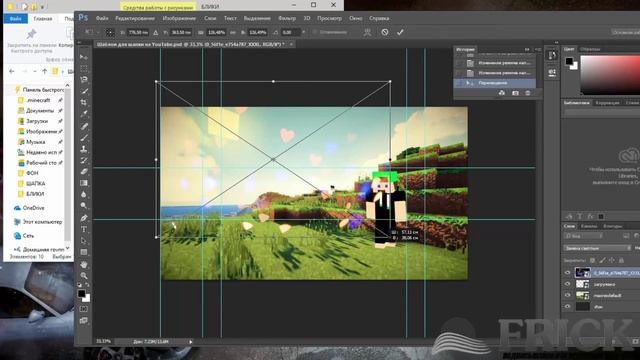The height and width of the screenshot is (360, 640).
Task: Open the layer filter Вид dropdown
Action: (x=583, y=236)
